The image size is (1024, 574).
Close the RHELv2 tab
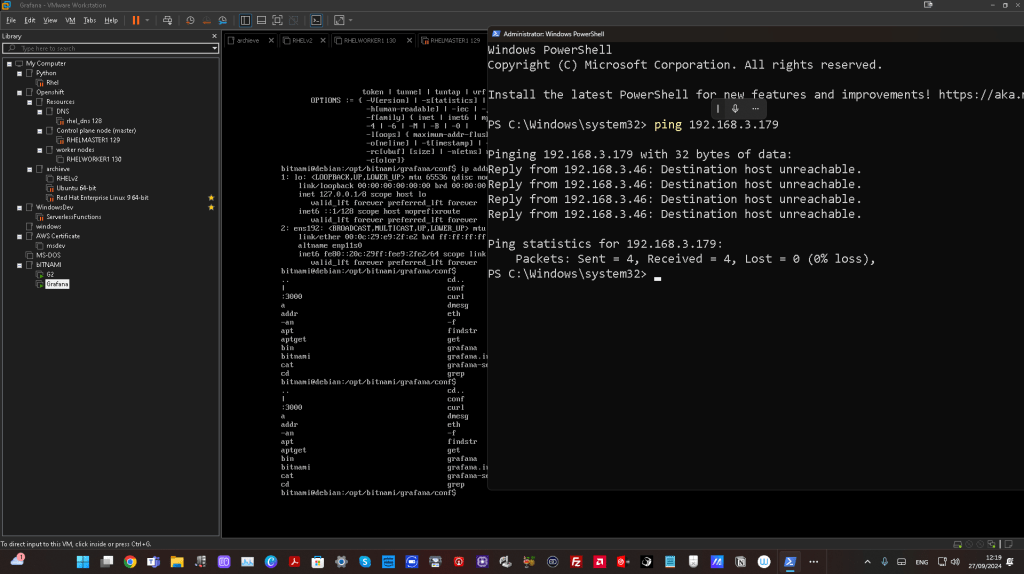pos(323,40)
